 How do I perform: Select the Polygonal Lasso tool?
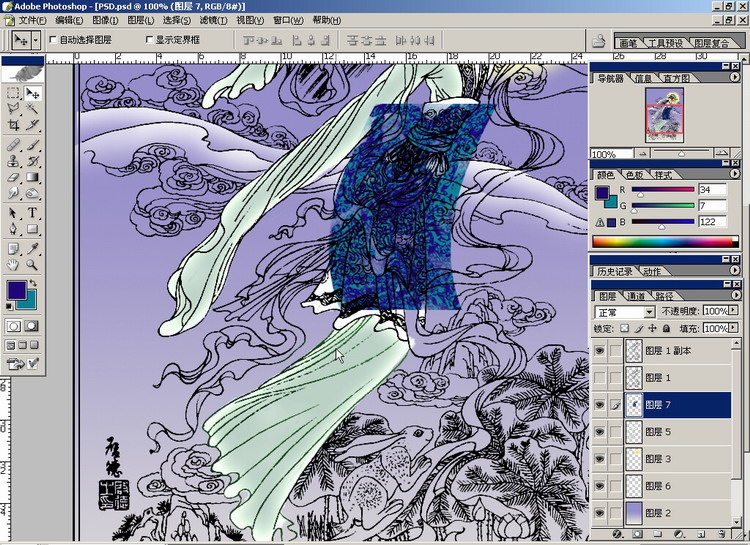13,109
